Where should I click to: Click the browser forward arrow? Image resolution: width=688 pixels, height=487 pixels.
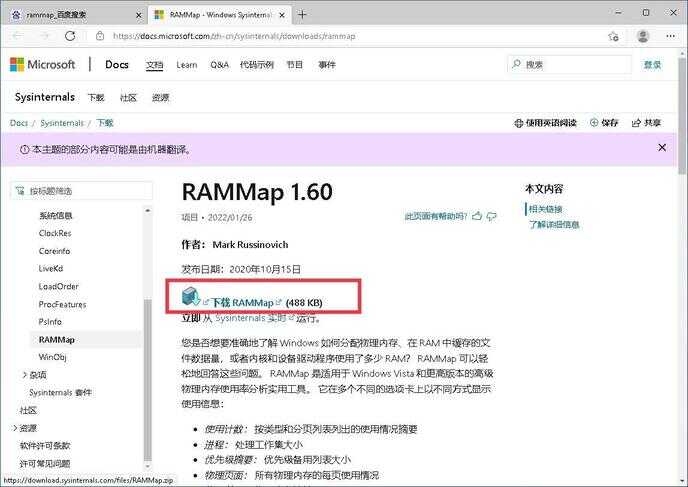[44, 36]
